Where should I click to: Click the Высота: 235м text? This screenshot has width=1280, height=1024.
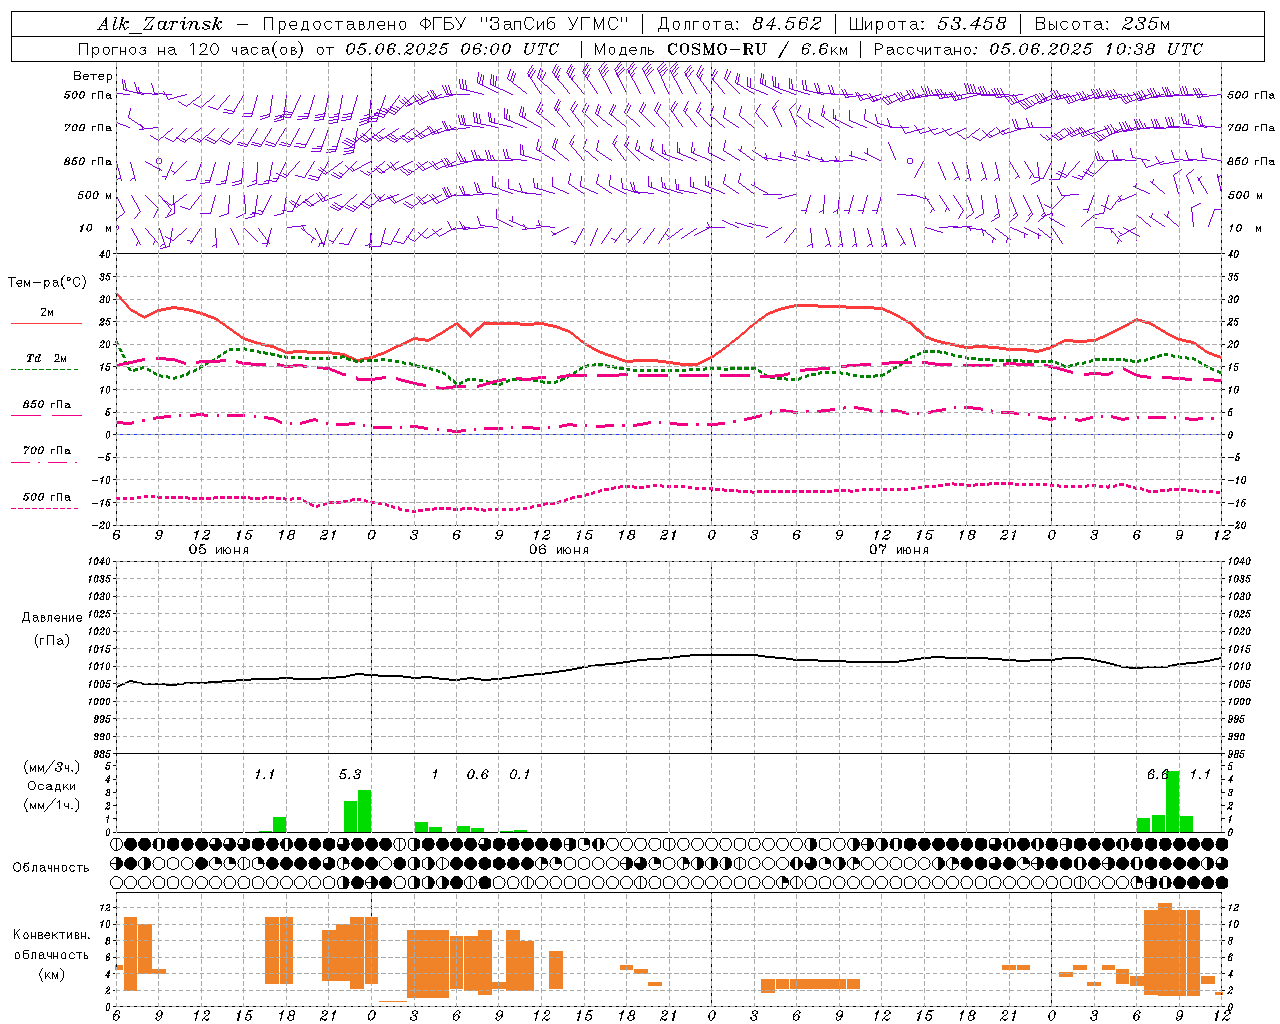(1102, 24)
